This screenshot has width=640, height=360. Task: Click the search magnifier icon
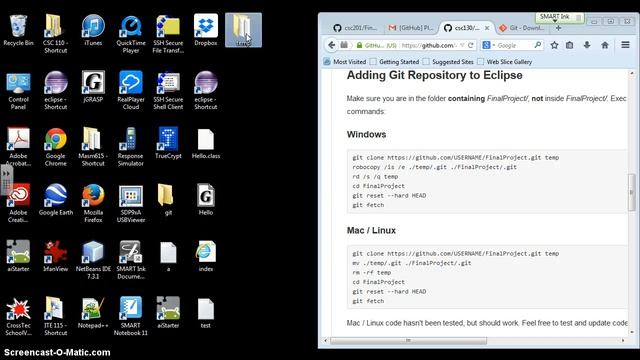click(538, 45)
